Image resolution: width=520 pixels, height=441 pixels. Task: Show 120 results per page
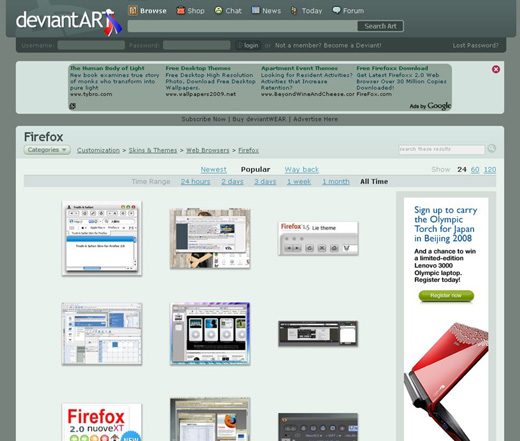point(490,169)
